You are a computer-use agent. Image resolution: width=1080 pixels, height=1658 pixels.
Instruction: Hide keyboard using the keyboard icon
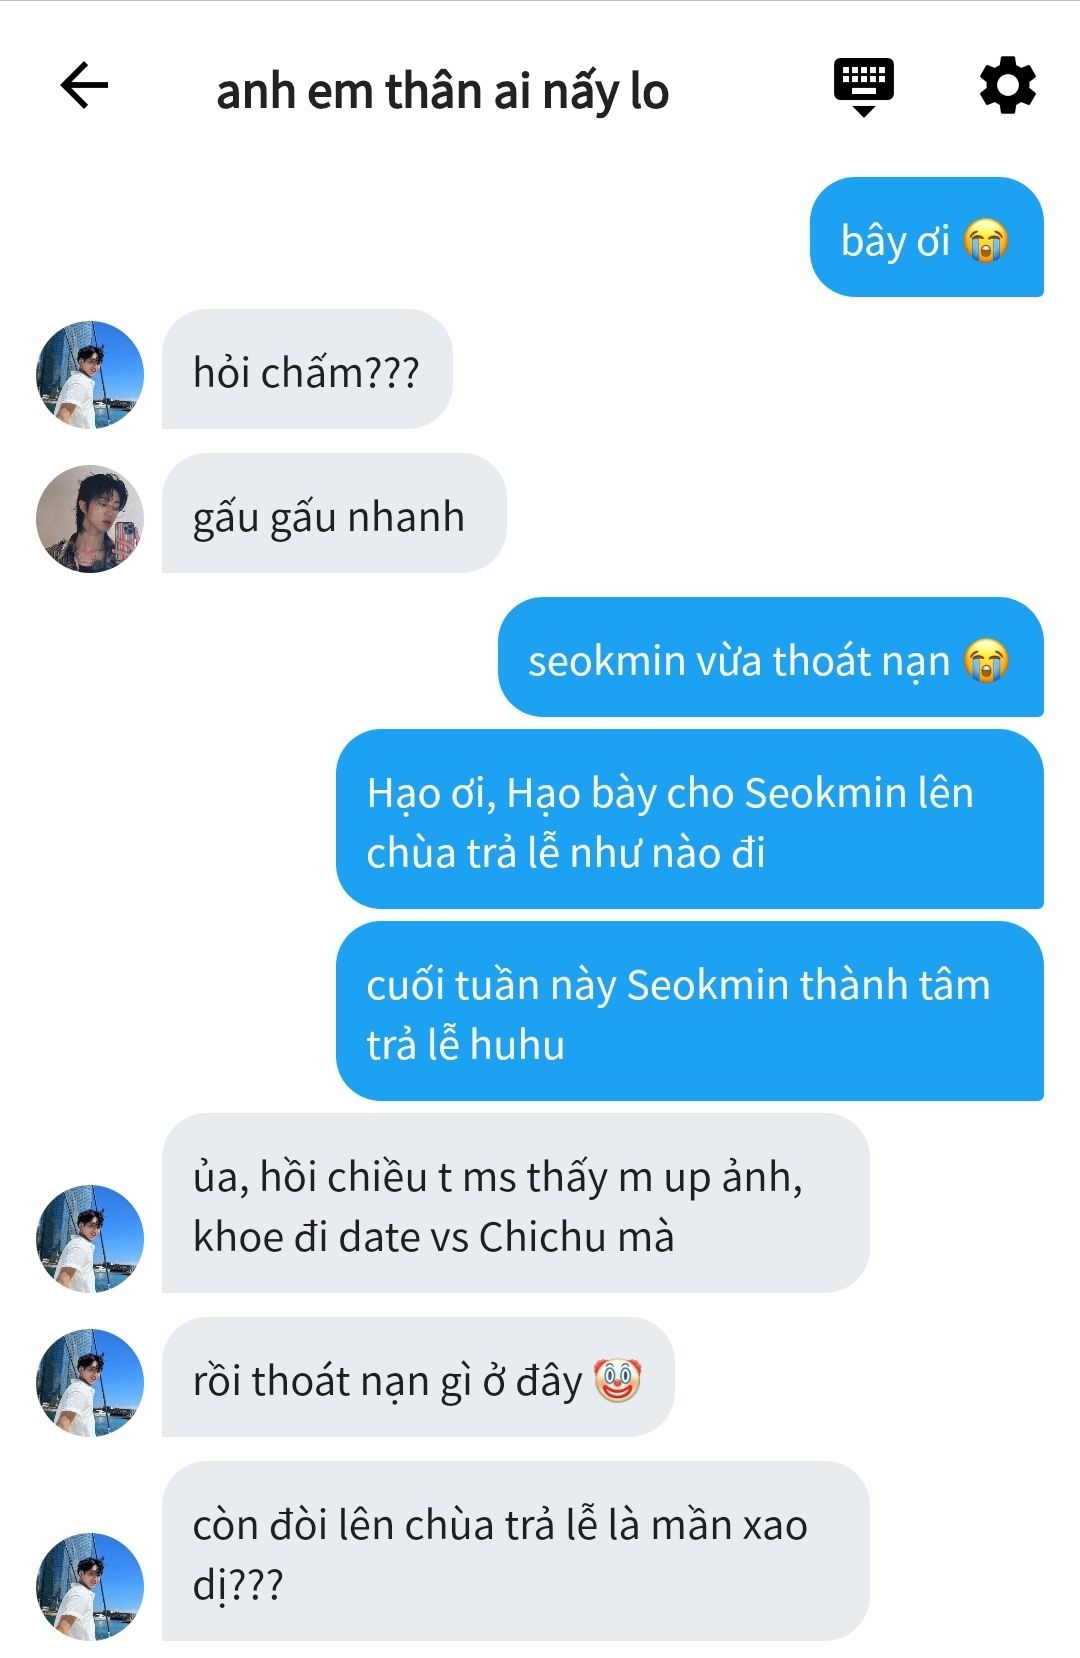(x=864, y=87)
